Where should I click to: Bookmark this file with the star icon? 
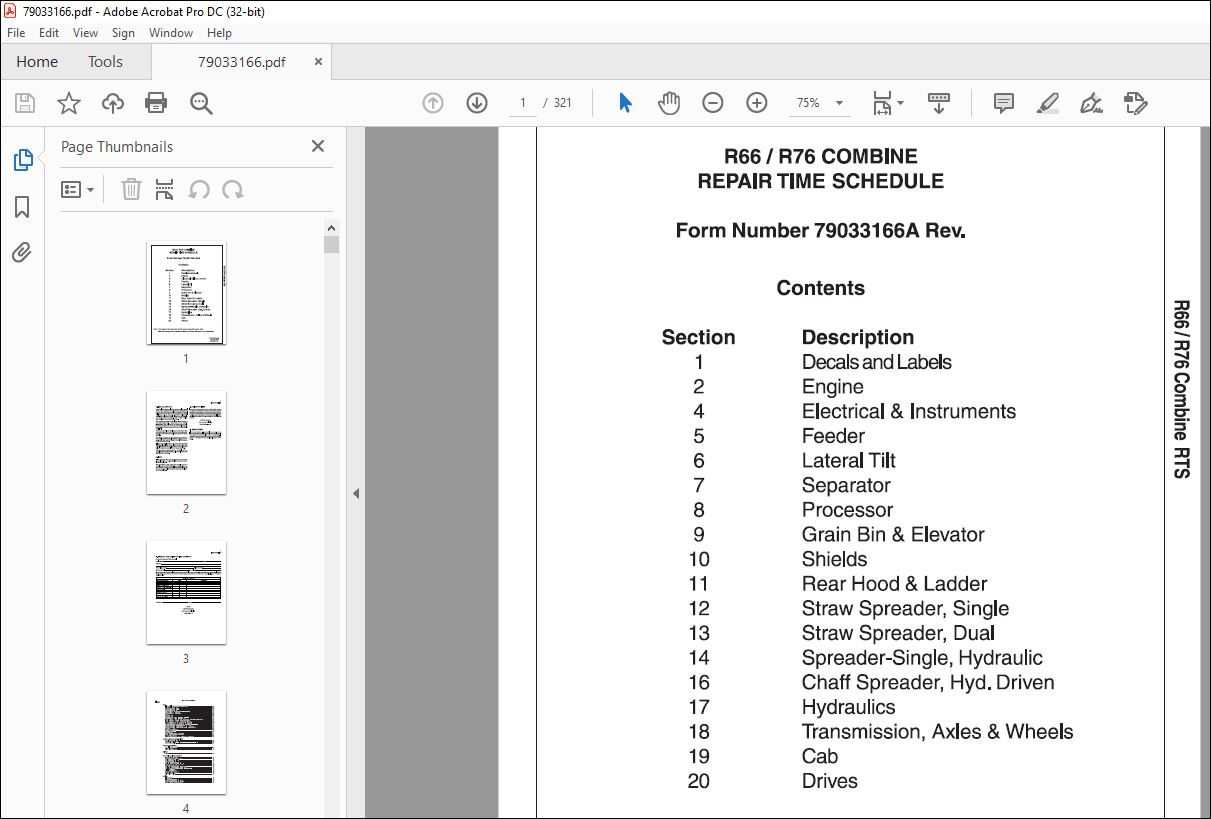click(x=69, y=103)
